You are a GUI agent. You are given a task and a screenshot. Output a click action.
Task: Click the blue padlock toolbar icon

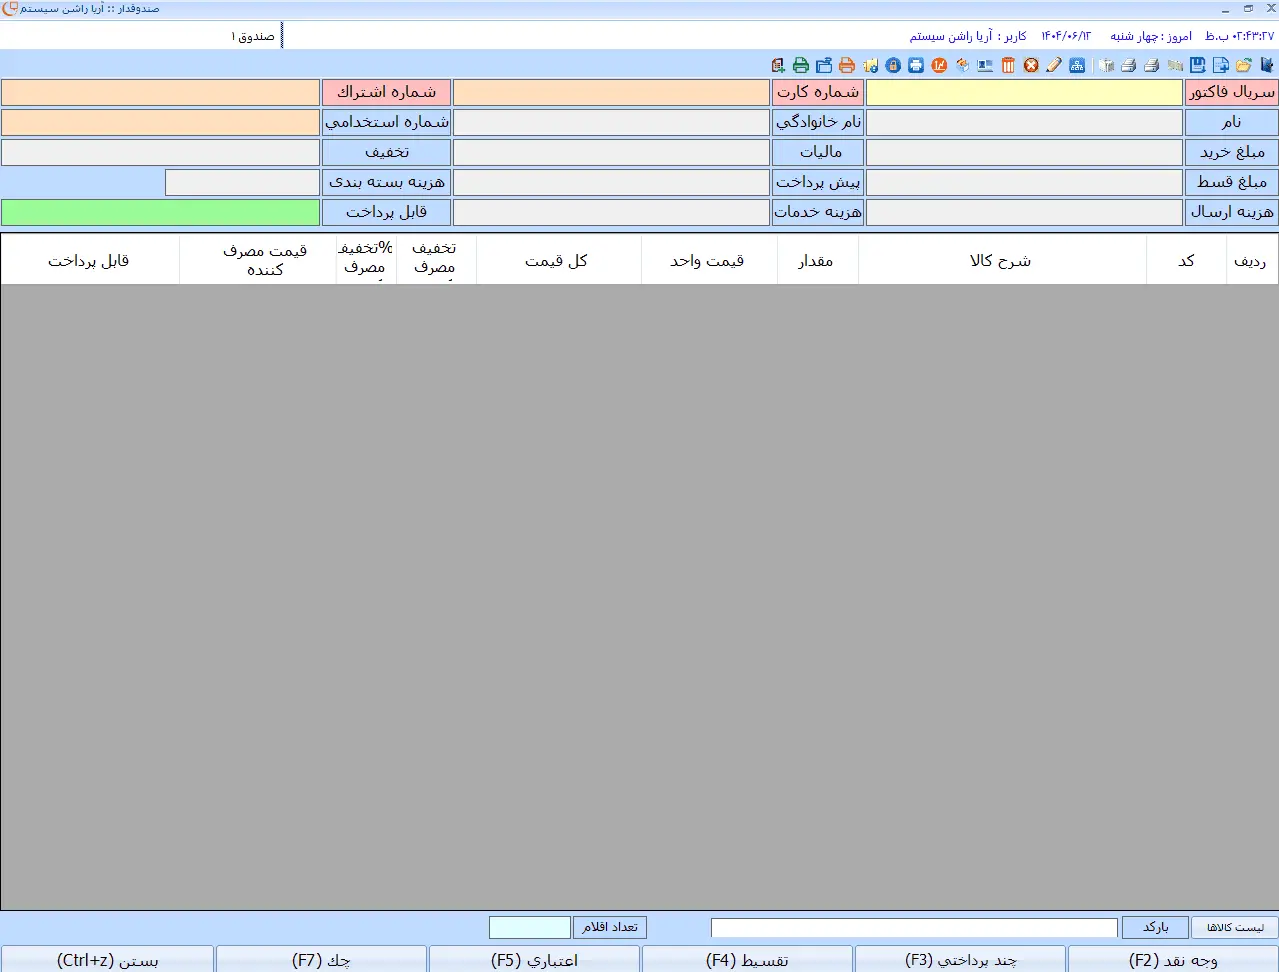[x=893, y=65]
